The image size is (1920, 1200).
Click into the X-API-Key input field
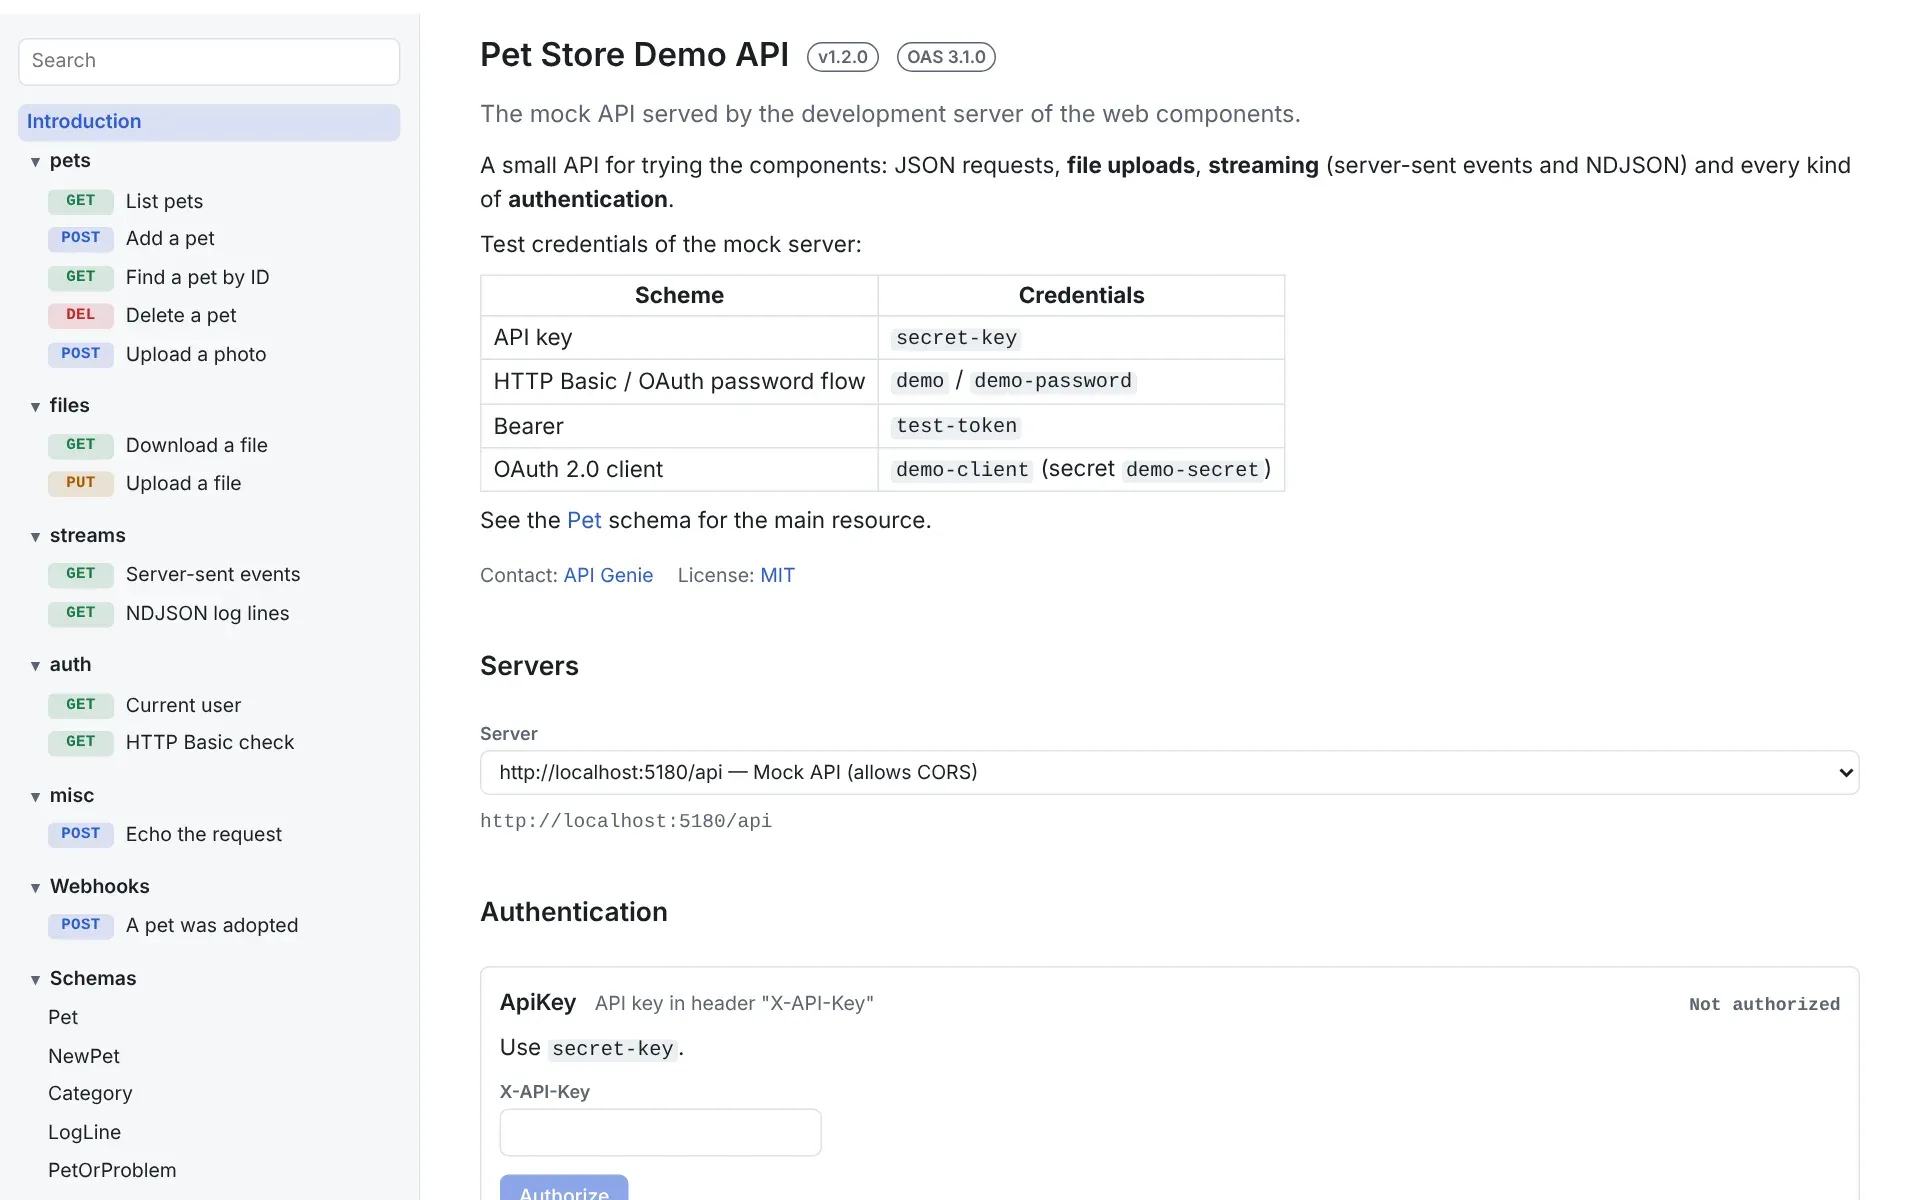pos(660,1132)
